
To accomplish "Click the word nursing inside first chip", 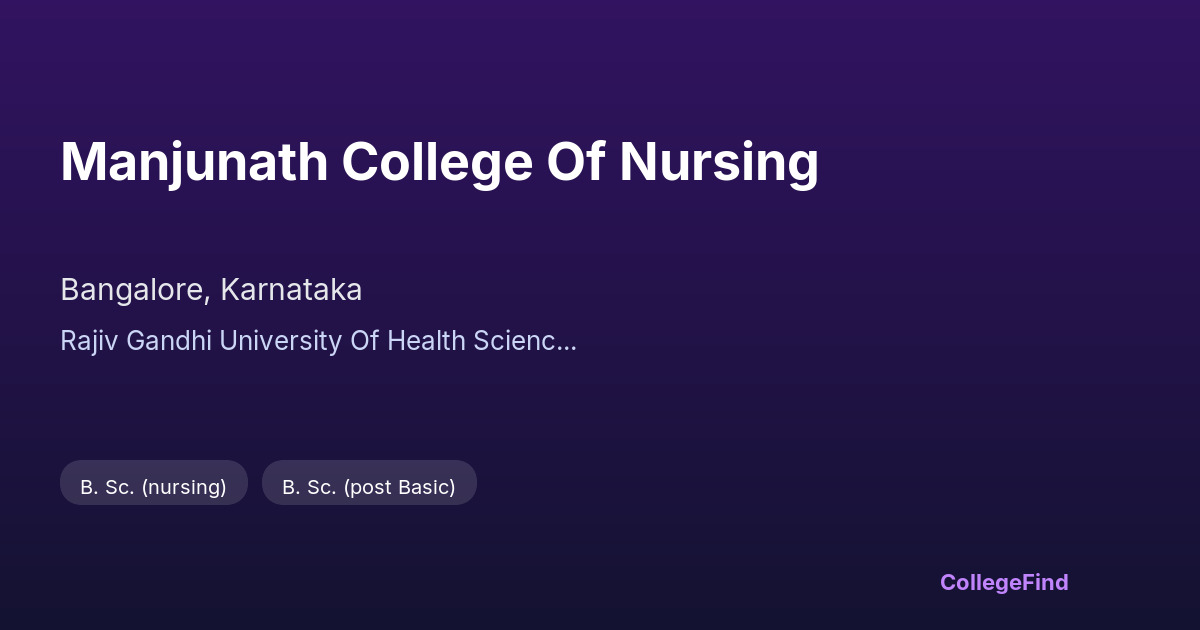I will (184, 487).
